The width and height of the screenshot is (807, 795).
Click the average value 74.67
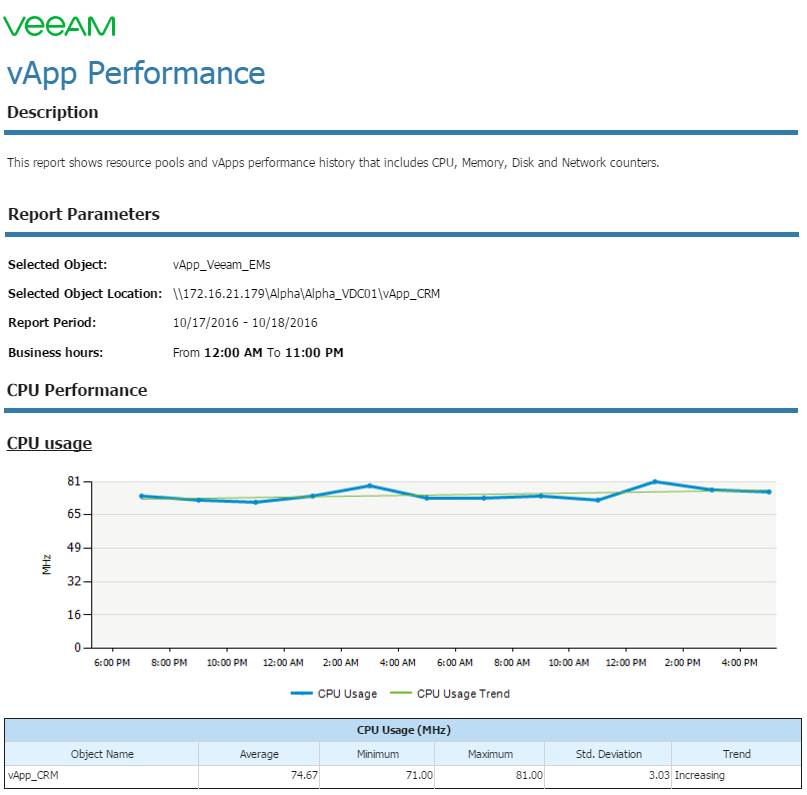click(304, 775)
